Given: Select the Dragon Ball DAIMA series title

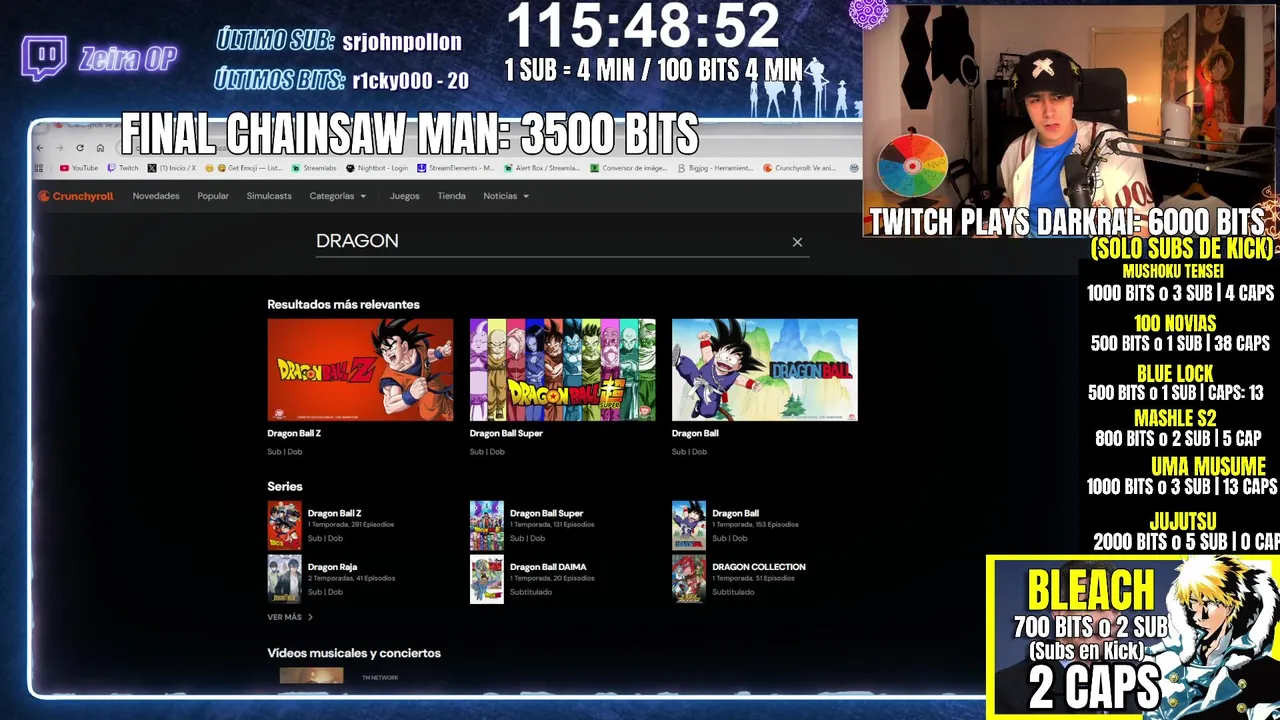Looking at the screenshot, I should tap(548, 567).
